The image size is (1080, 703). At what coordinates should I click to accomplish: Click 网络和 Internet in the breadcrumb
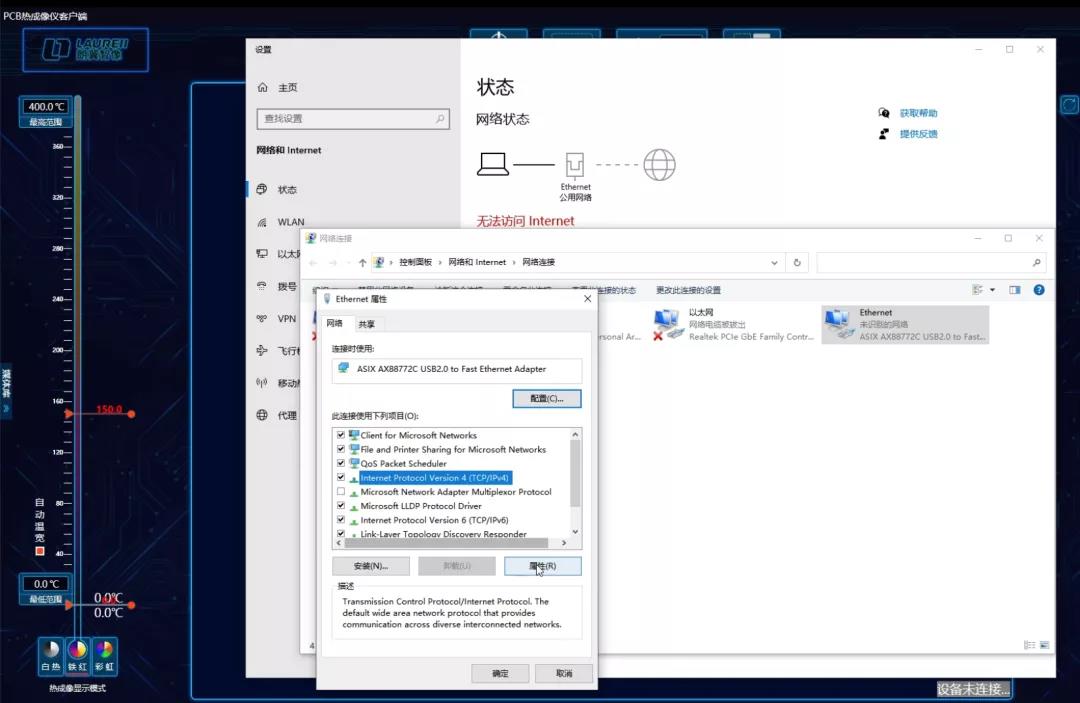click(x=477, y=262)
